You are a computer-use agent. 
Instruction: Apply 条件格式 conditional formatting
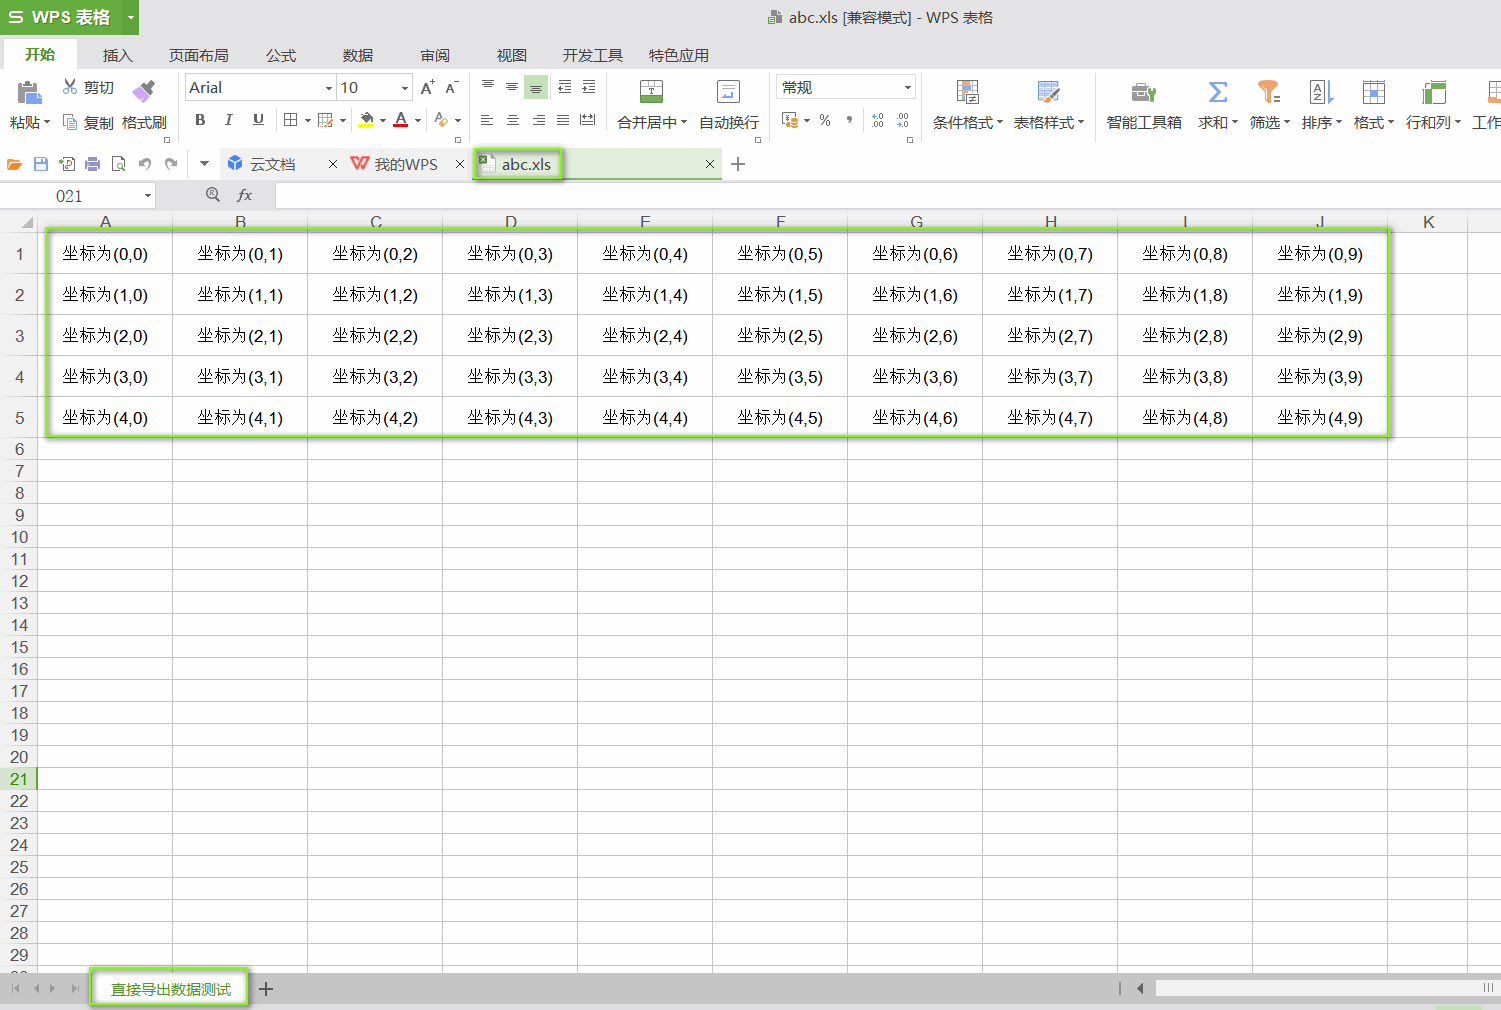[966, 105]
